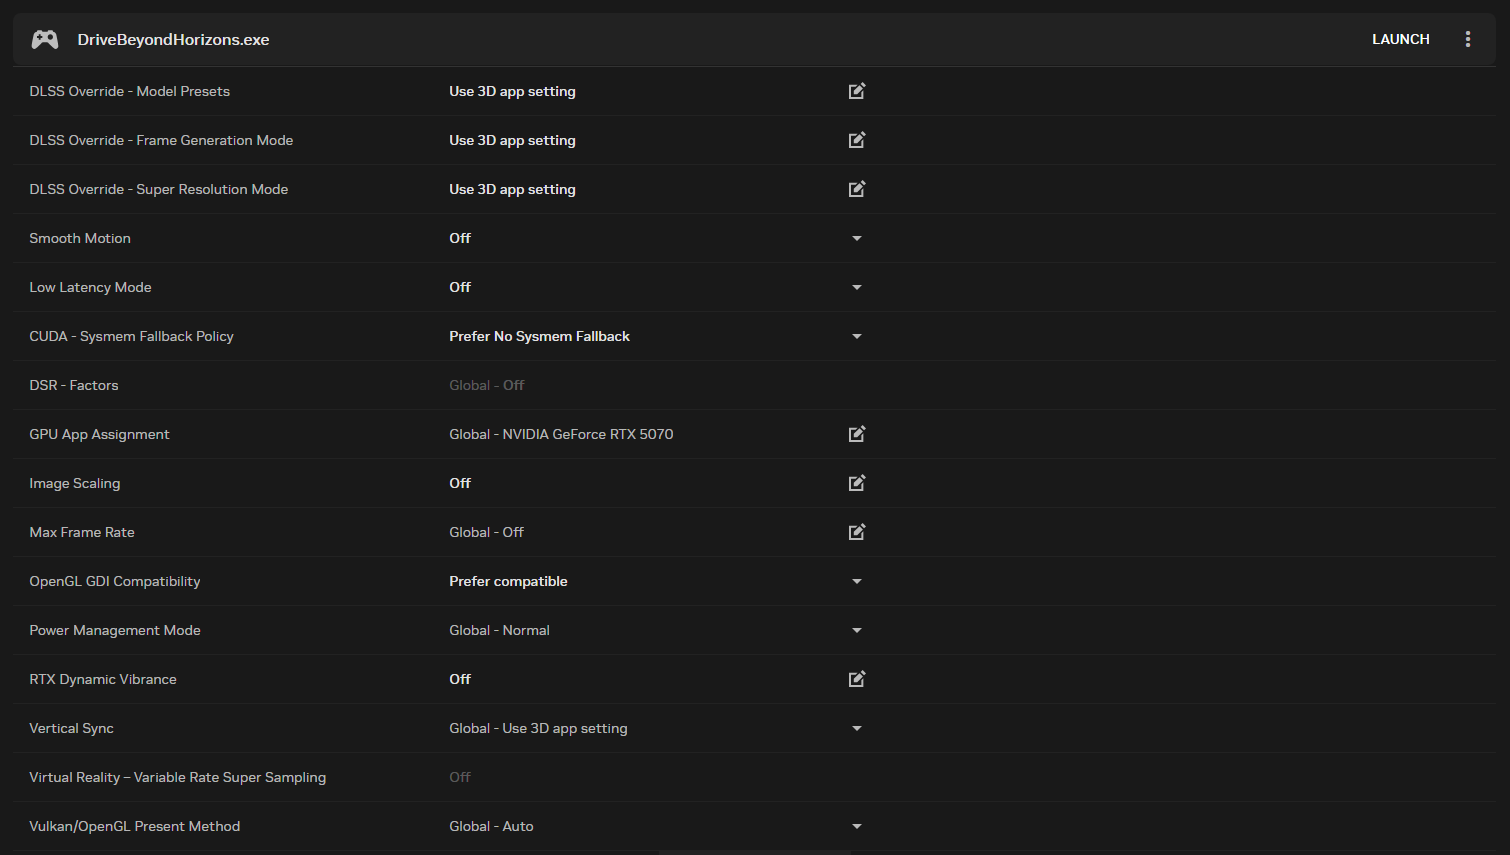
Task: Edit the DLSS Super Resolution Mode setting
Action: click(x=857, y=189)
